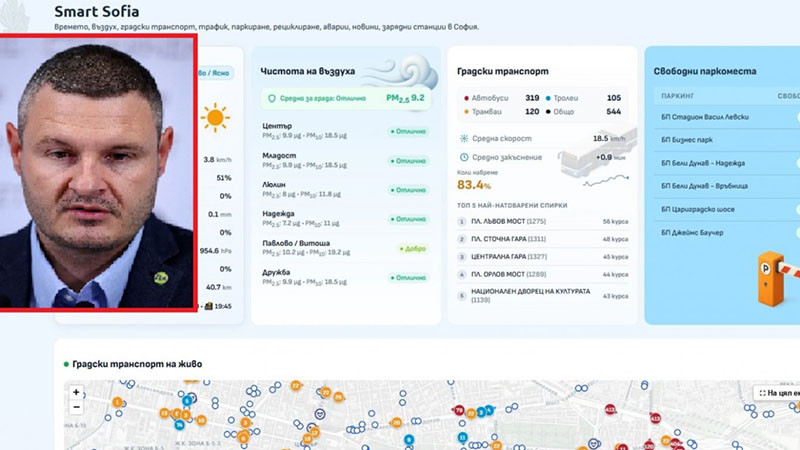Screen dimensions: 800x450
Task: Click the Smart Sofia page title
Action: pyautogui.click(x=96, y=11)
